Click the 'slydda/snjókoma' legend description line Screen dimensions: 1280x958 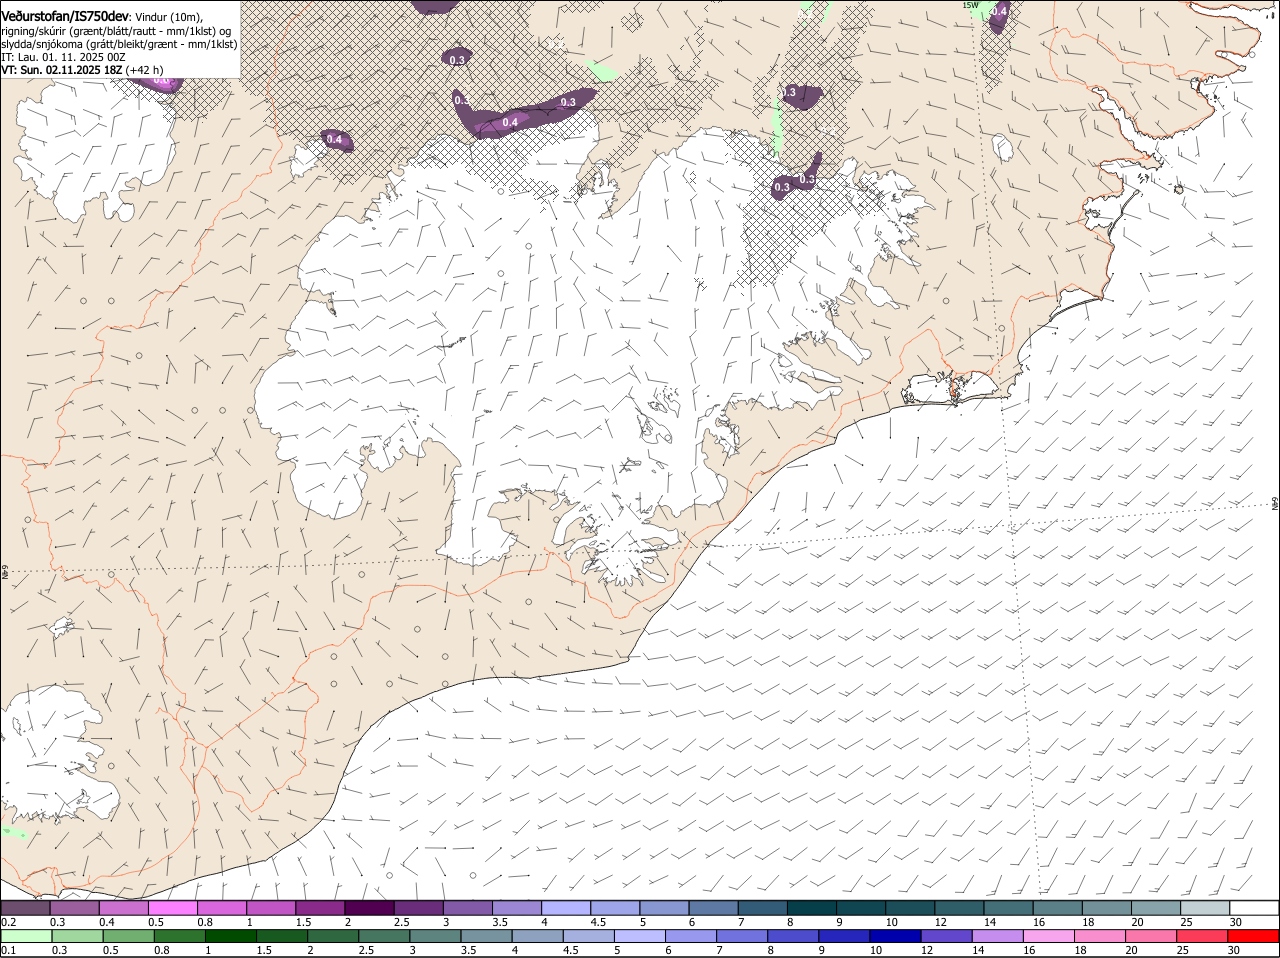(119, 44)
